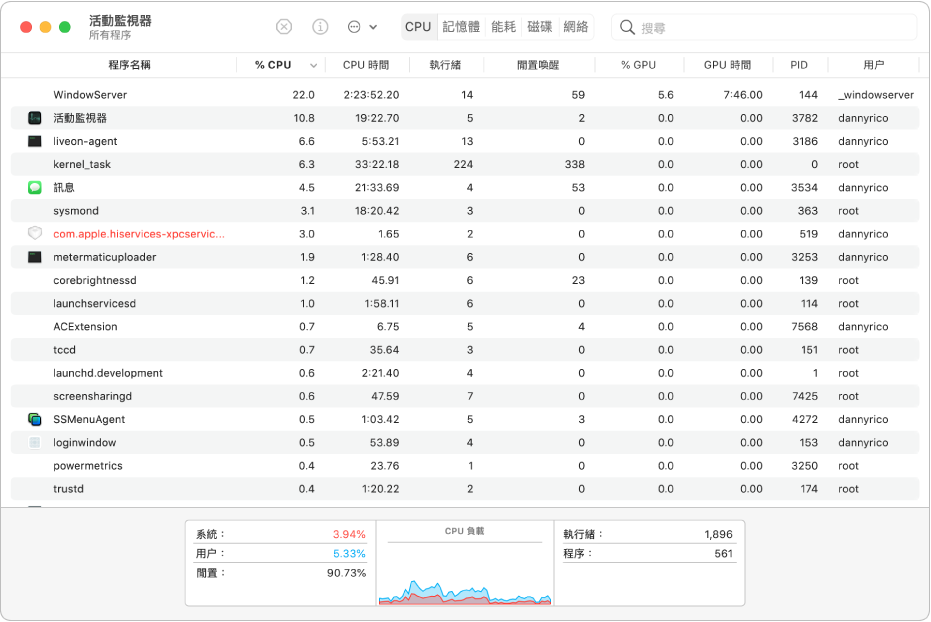931x622 pixels.
Task: Sort by the 程序名稱 column header
Action: point(129,65)
